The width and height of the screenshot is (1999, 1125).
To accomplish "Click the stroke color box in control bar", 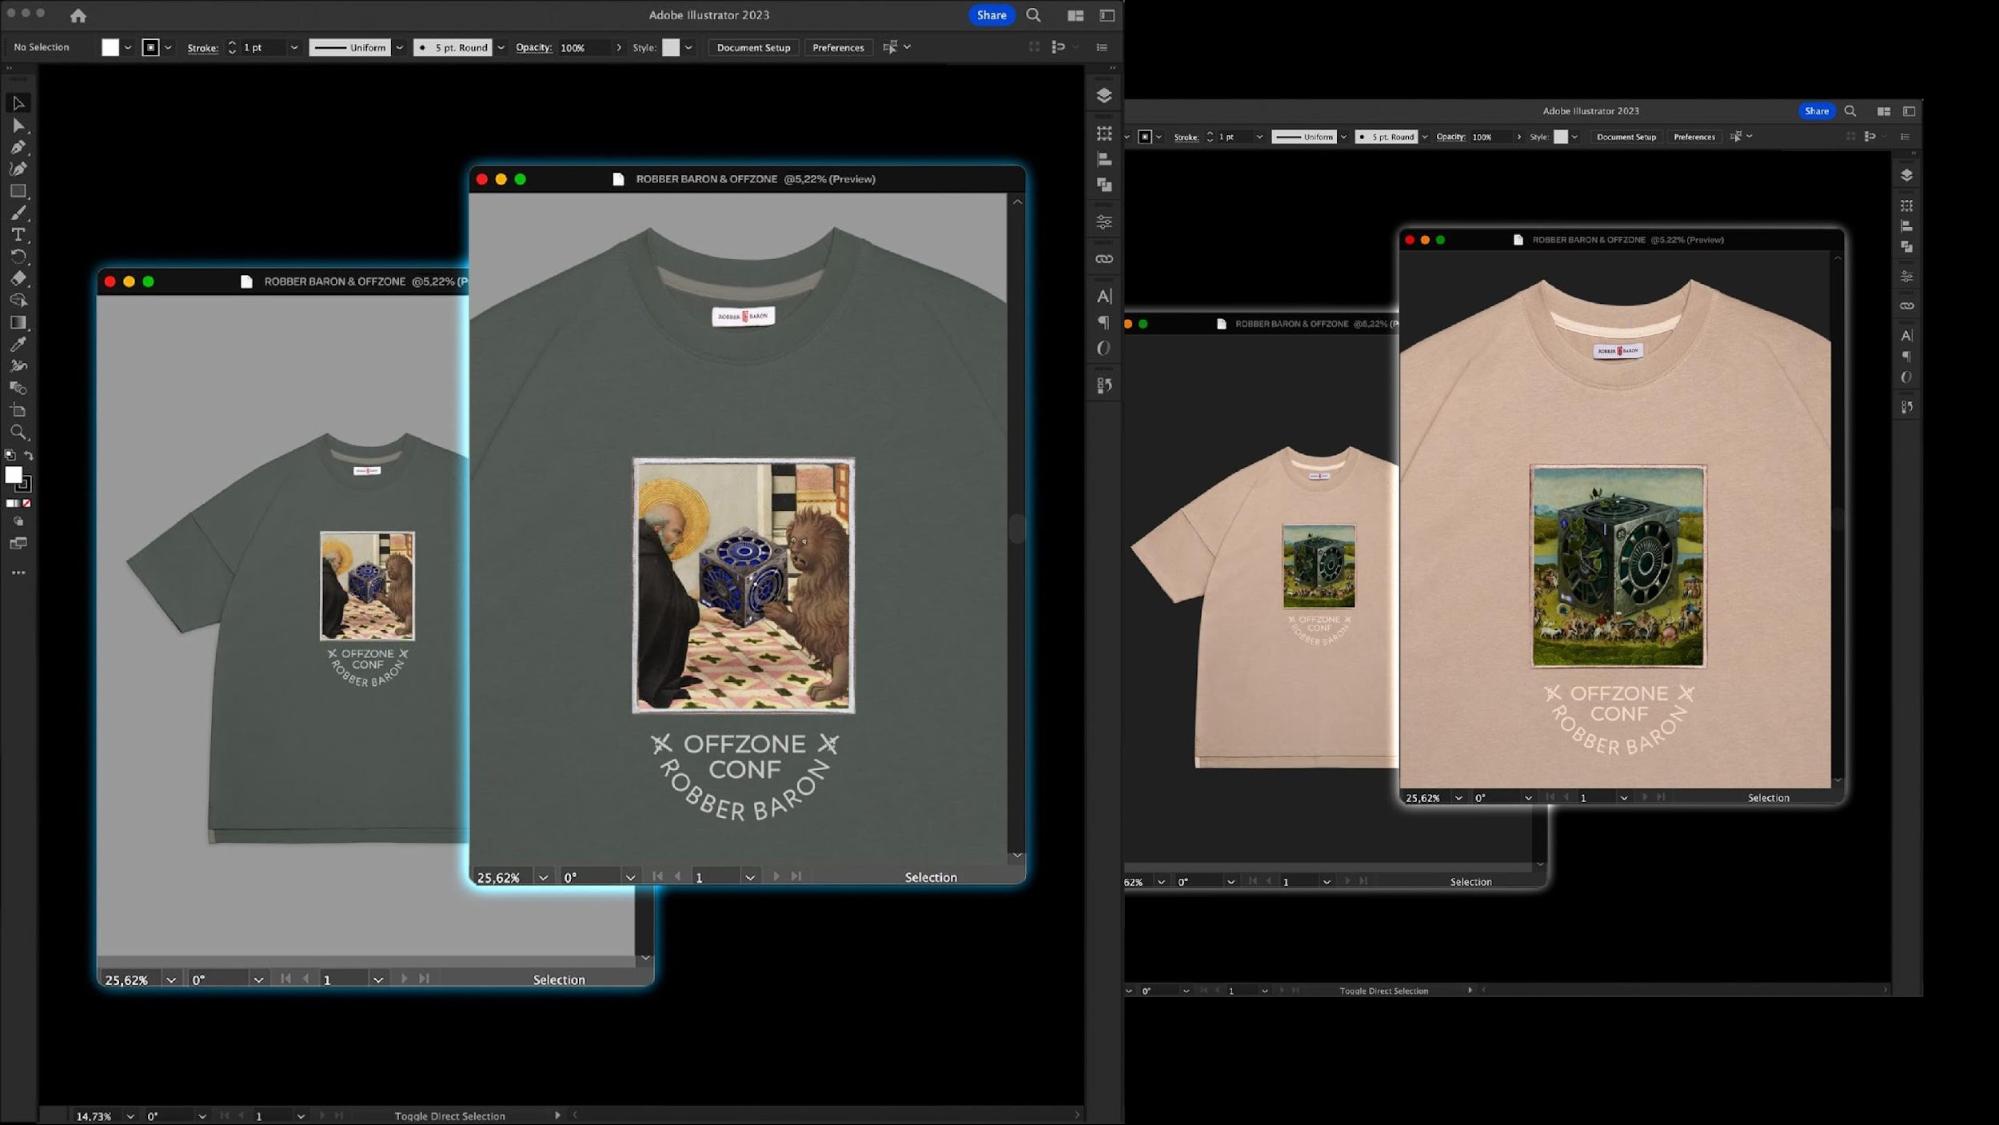I will coord(151,47).
